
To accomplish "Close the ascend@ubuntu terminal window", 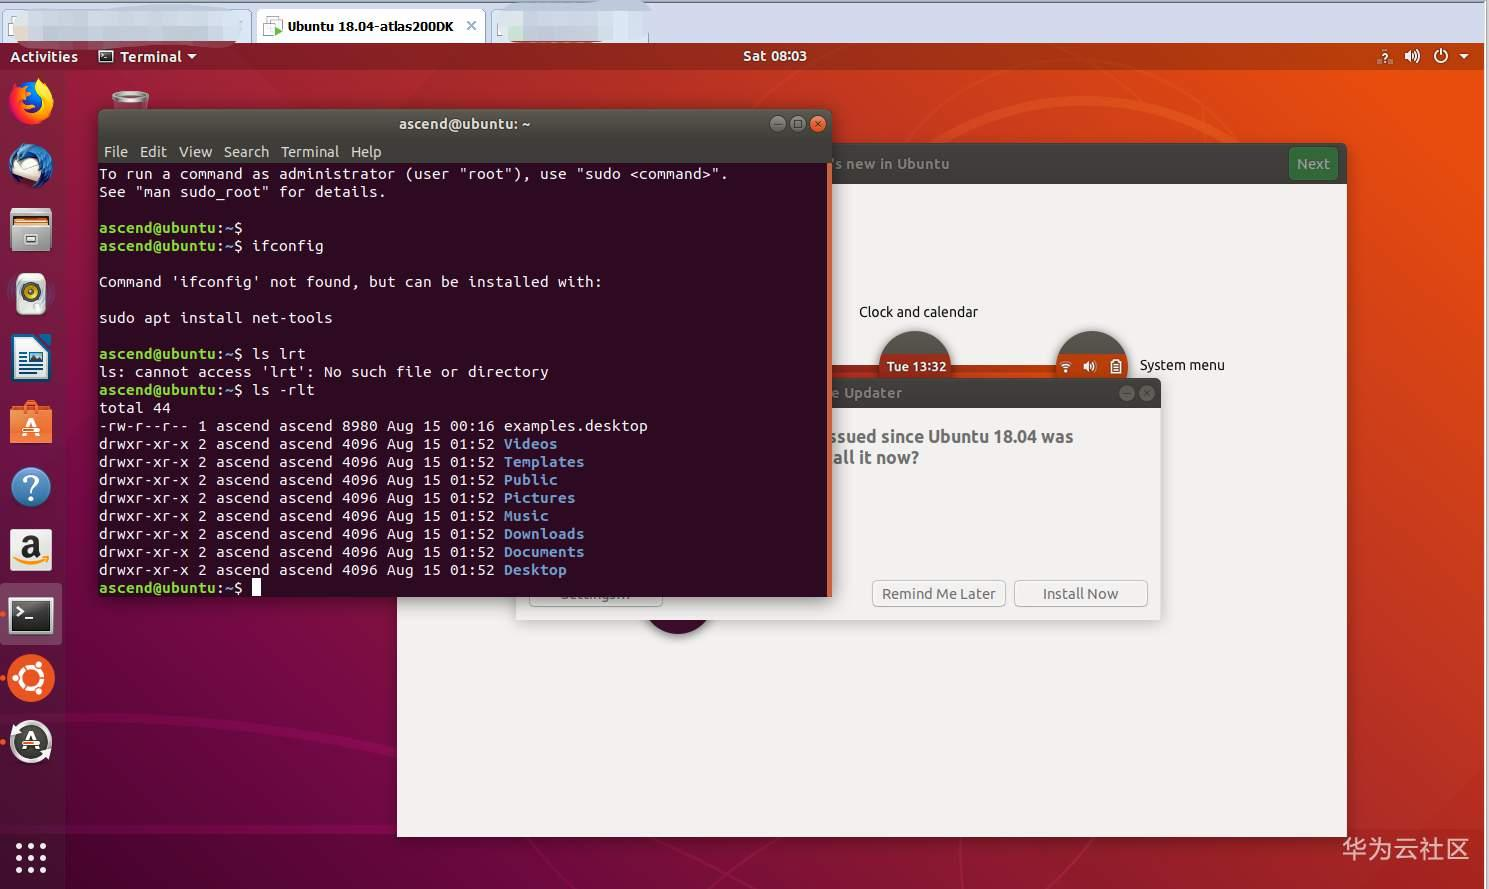I will pyautogui.click(x=818, y=124).
